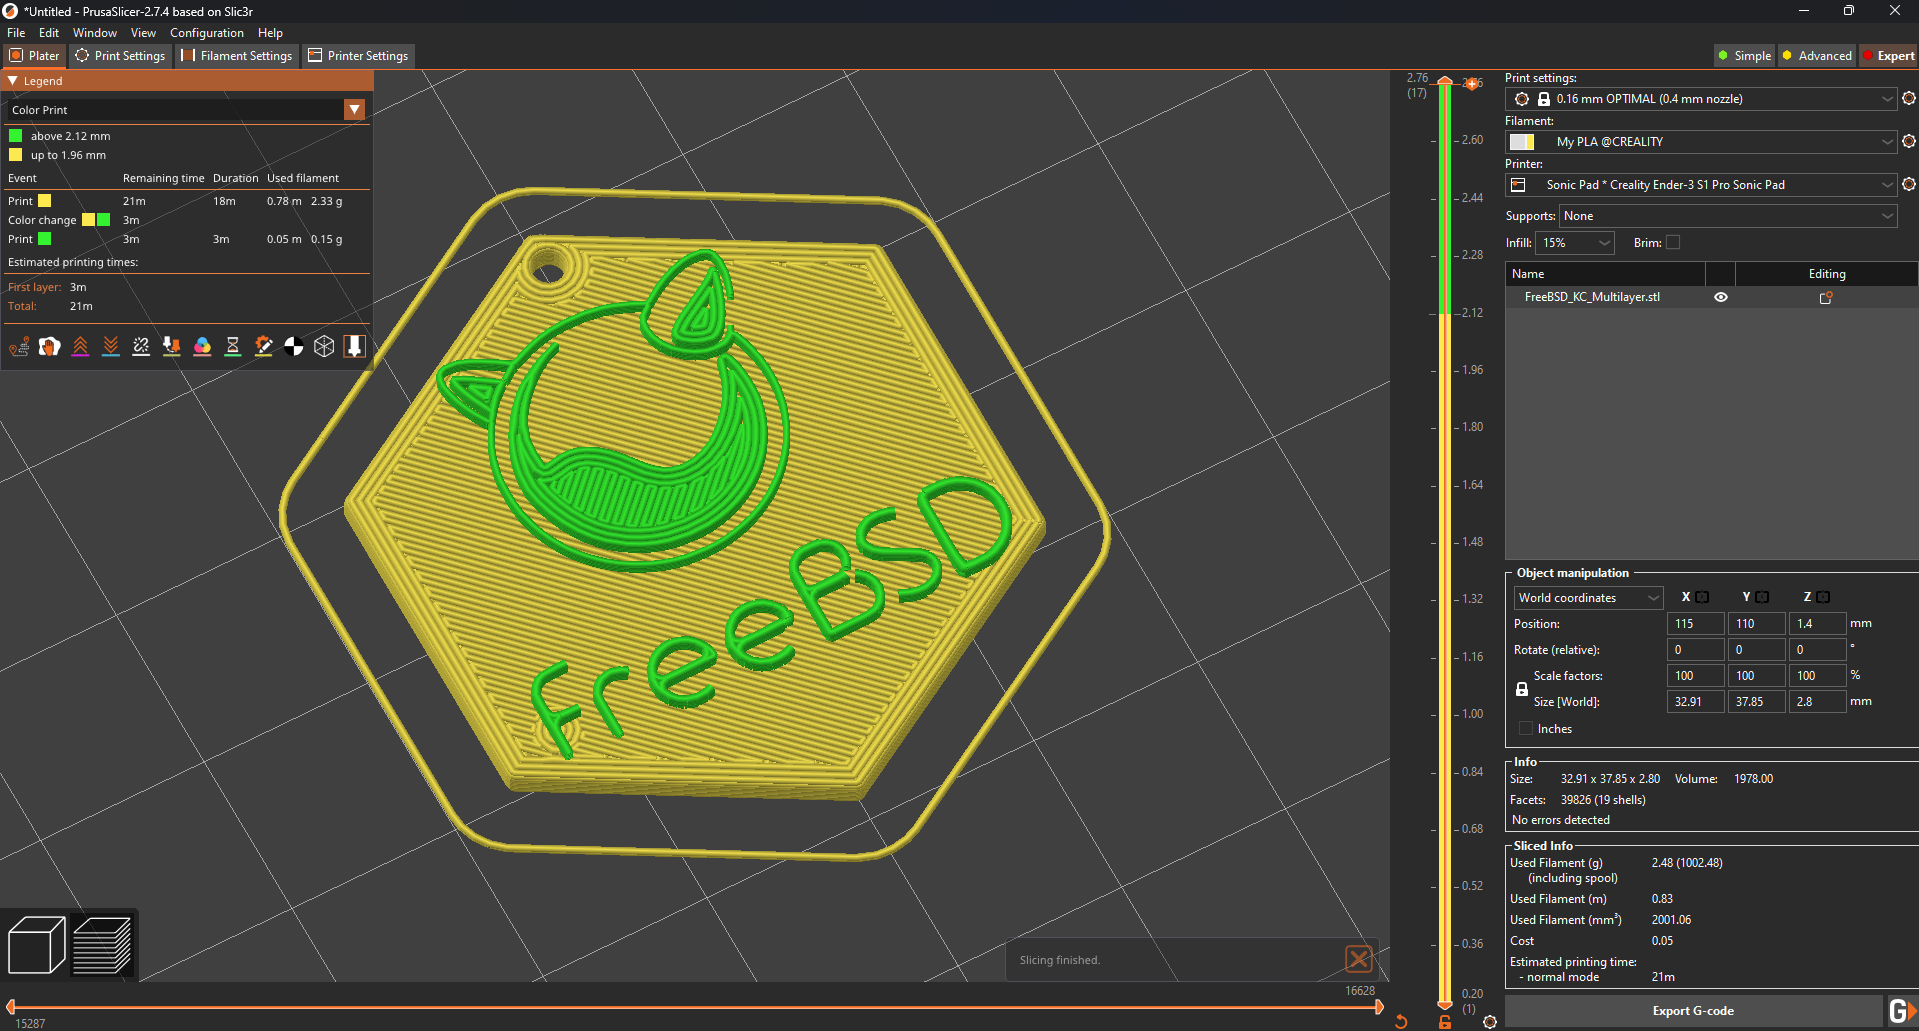Toggle wipe visibility hand icon
This screenshot has height=1031, width=1919.
pyautogui.click(x=50, y=346)
